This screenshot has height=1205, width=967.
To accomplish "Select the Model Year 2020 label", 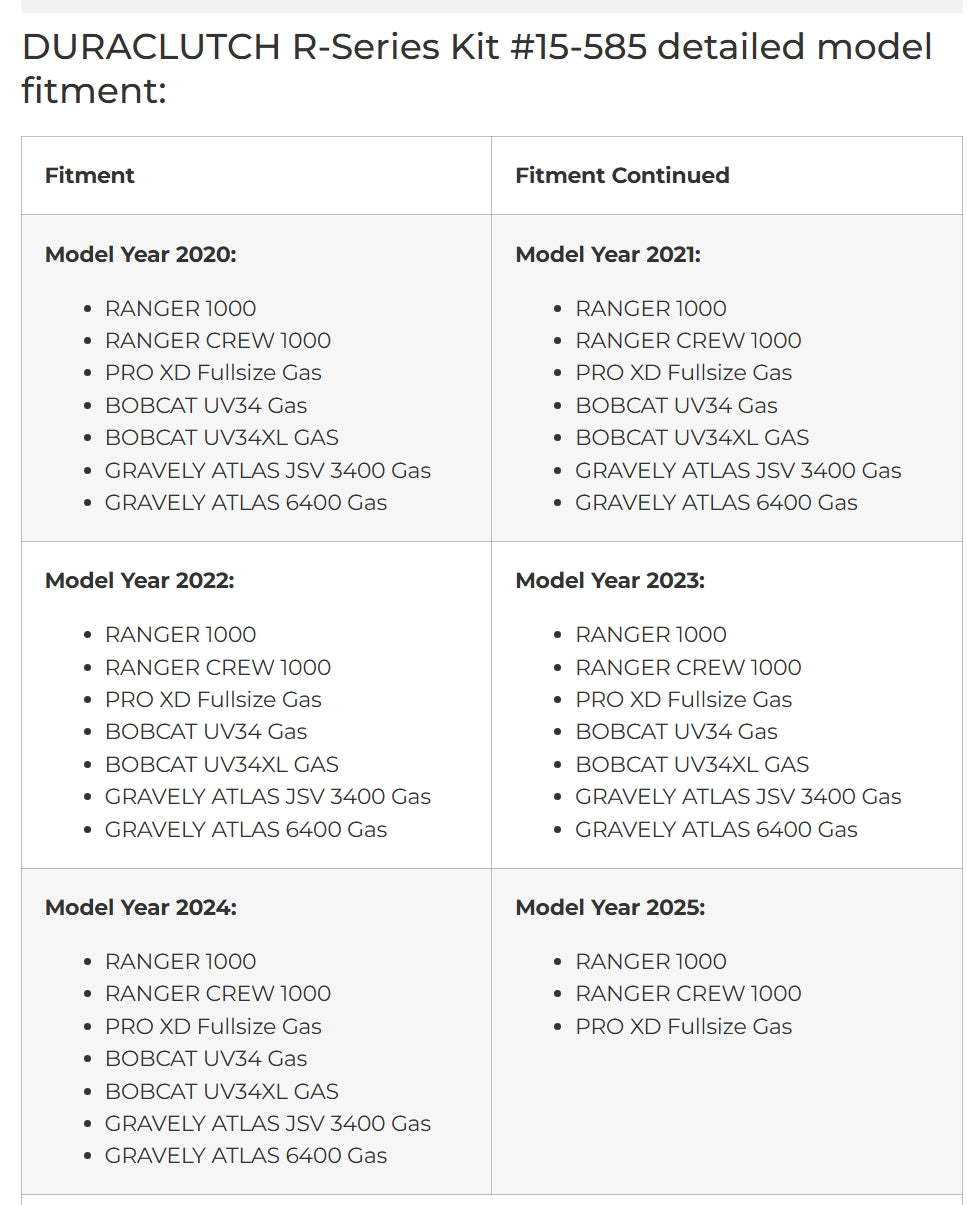I will point(141,254).
